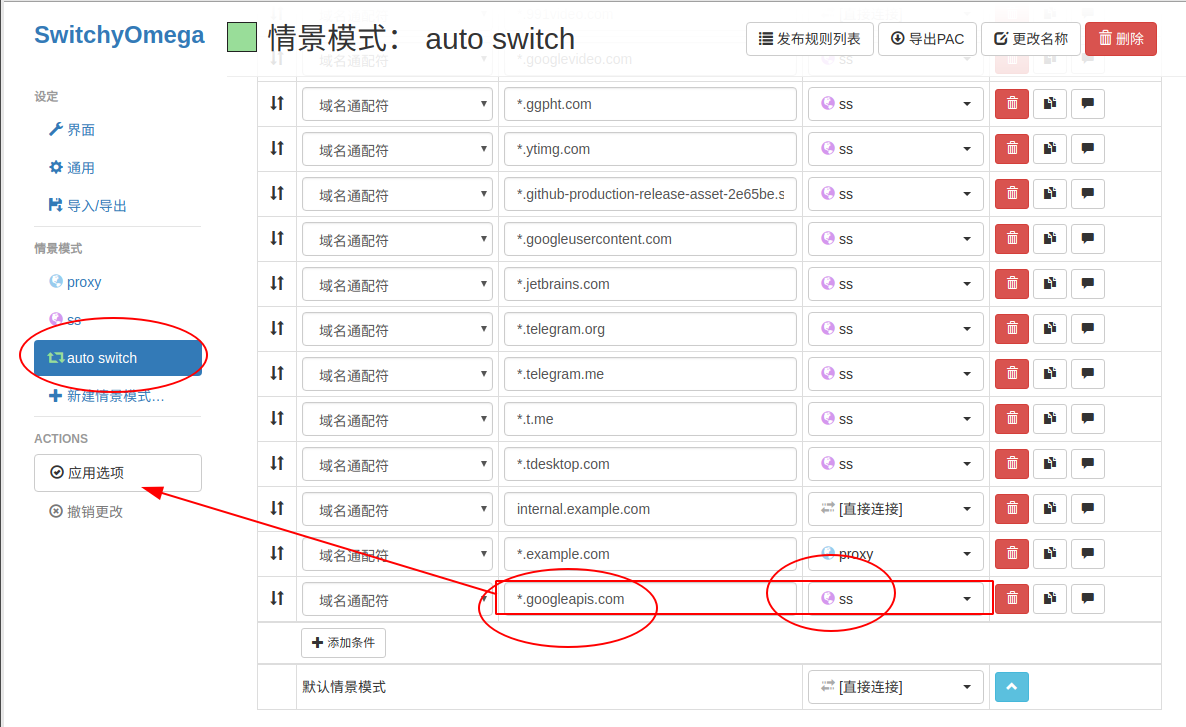Select the proxy profile in sidebar

(x=76, y=282)
